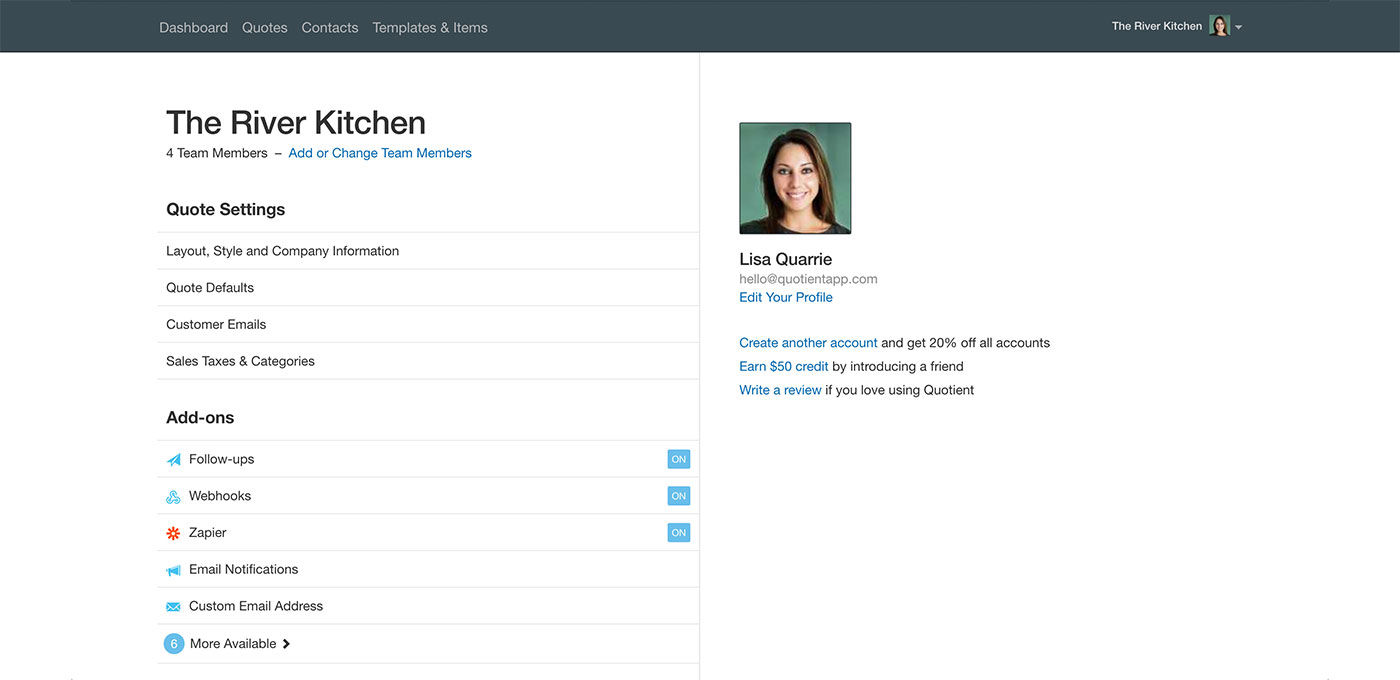
Task: Click Add or Change Team Members link
Action: click(380, 153)
